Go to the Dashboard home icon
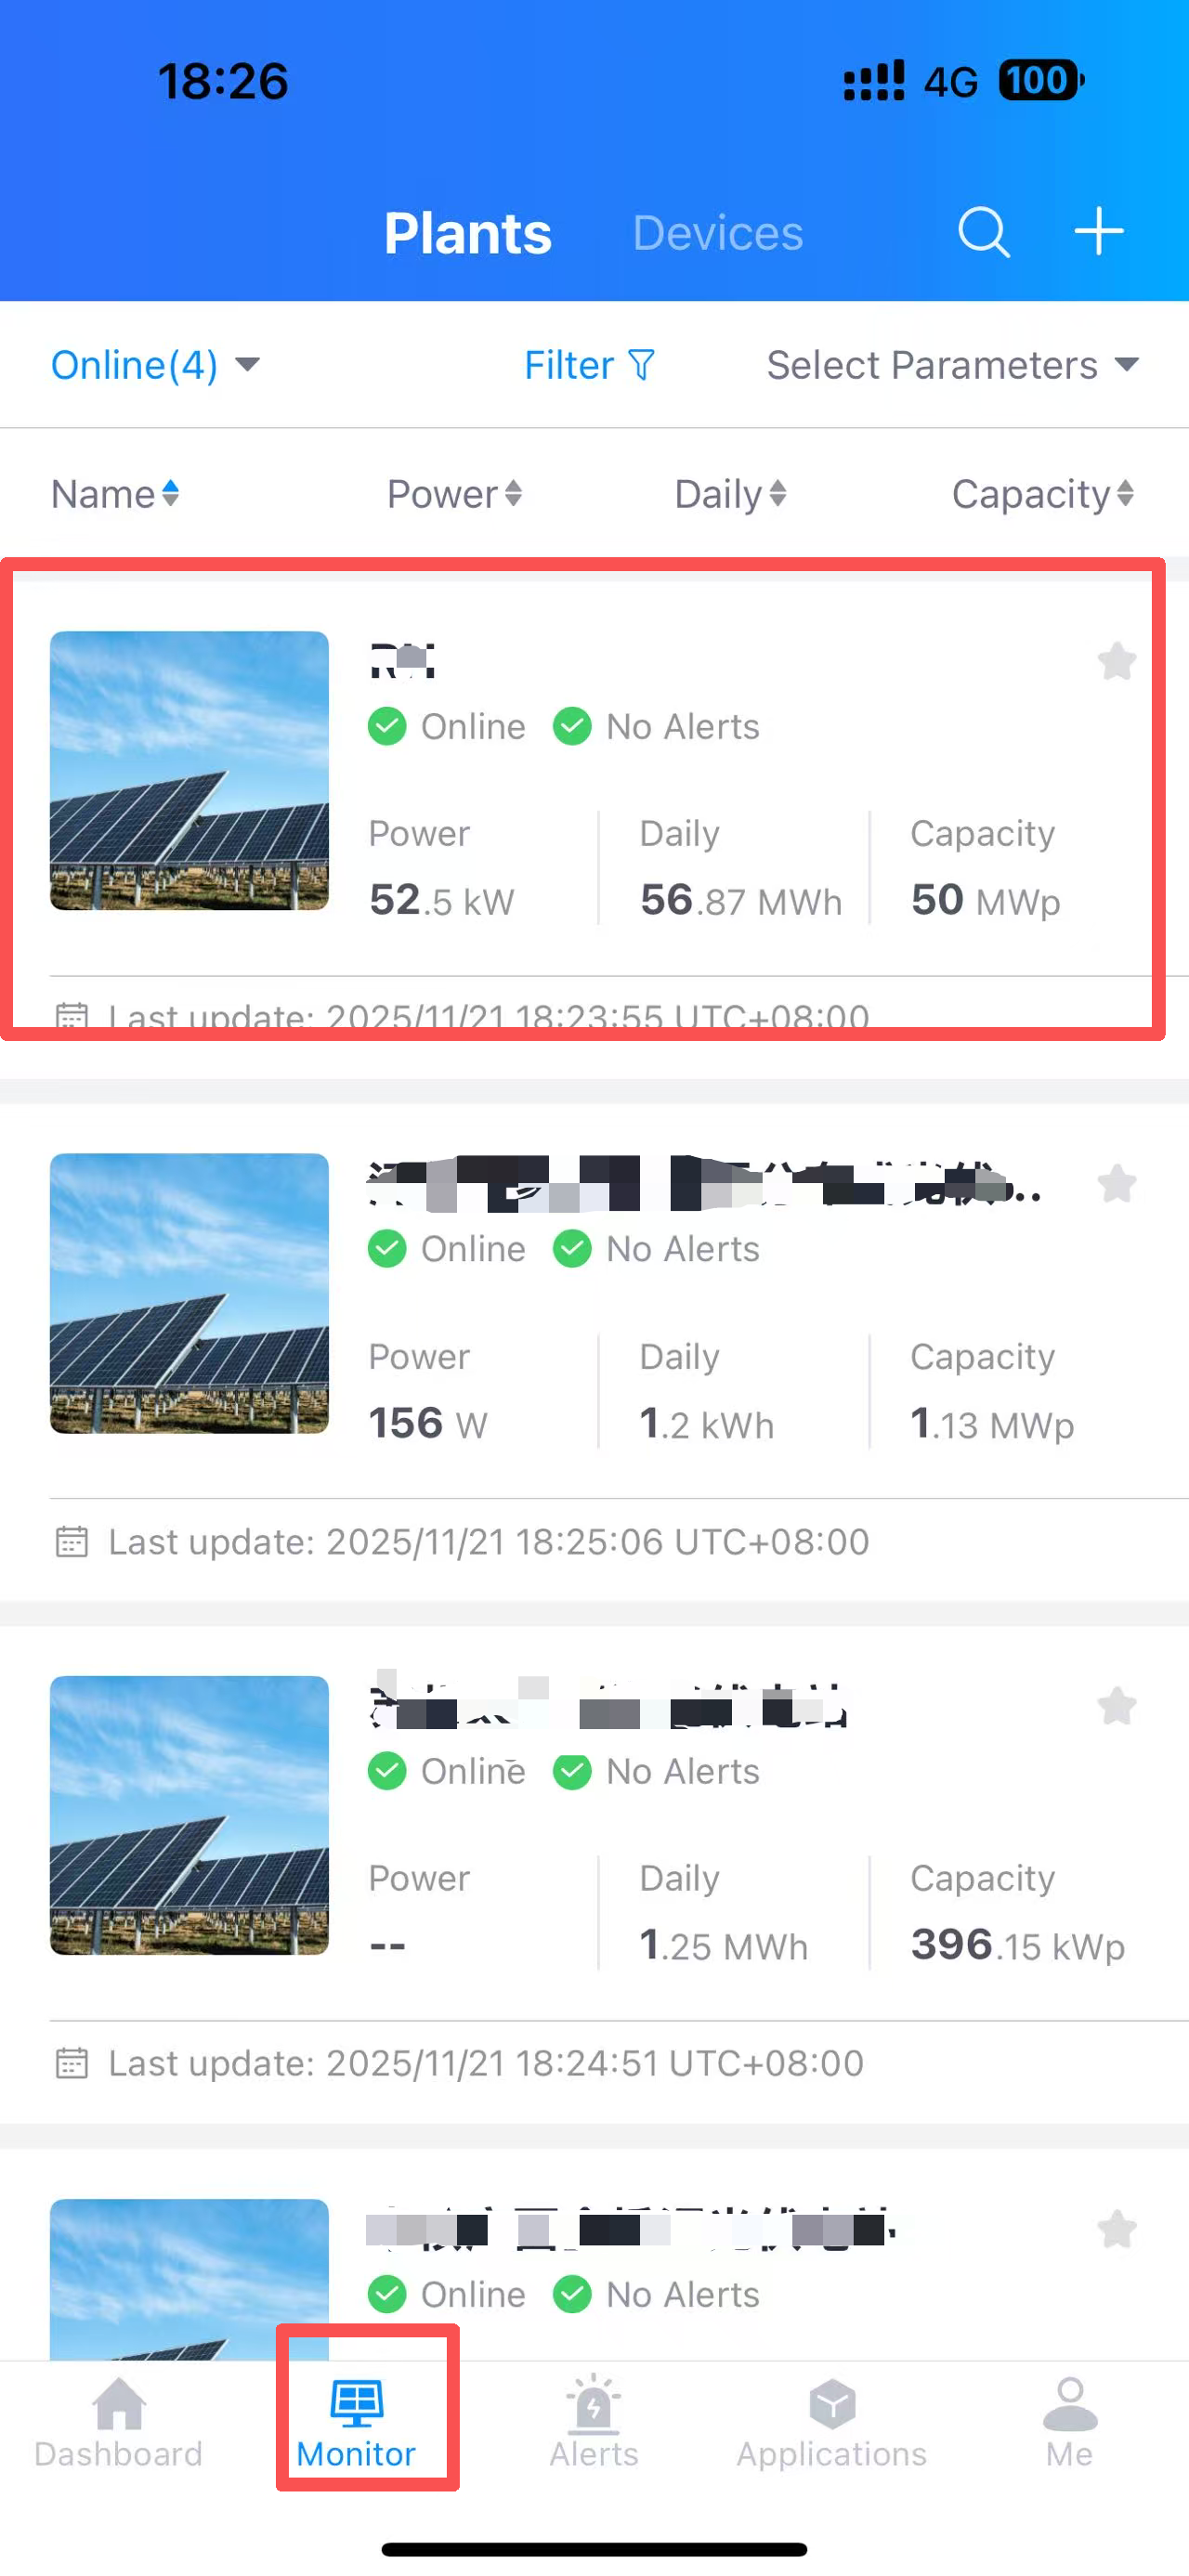The image size is (1189, 2576). click(x=119, y=2404)
